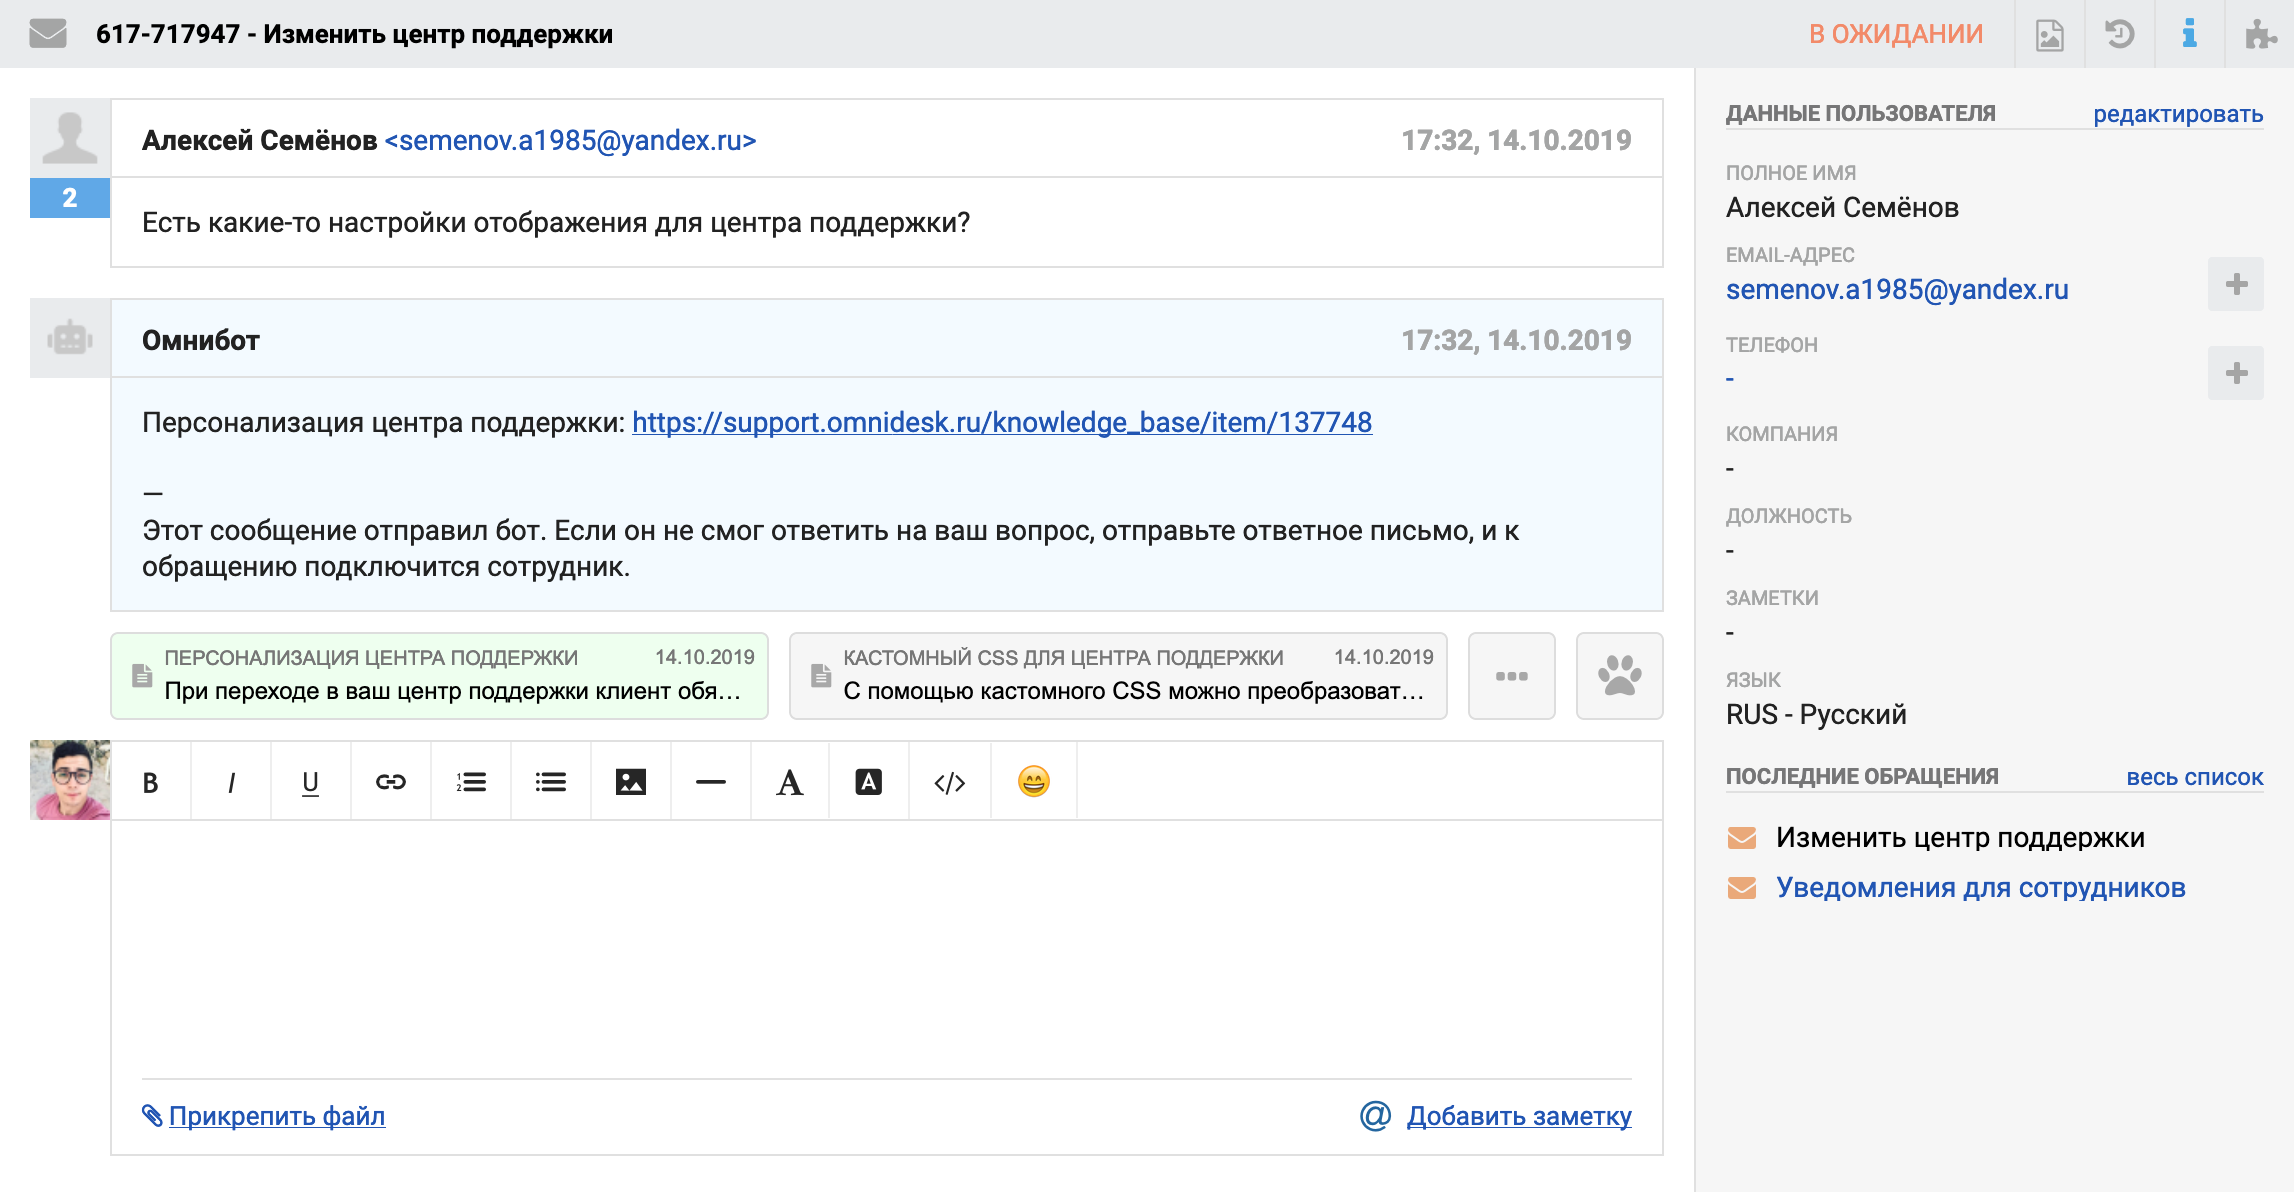Screen dimensions: 2294x1192
Task: Open the emoji picker
Action: [x=1034, y=782]
